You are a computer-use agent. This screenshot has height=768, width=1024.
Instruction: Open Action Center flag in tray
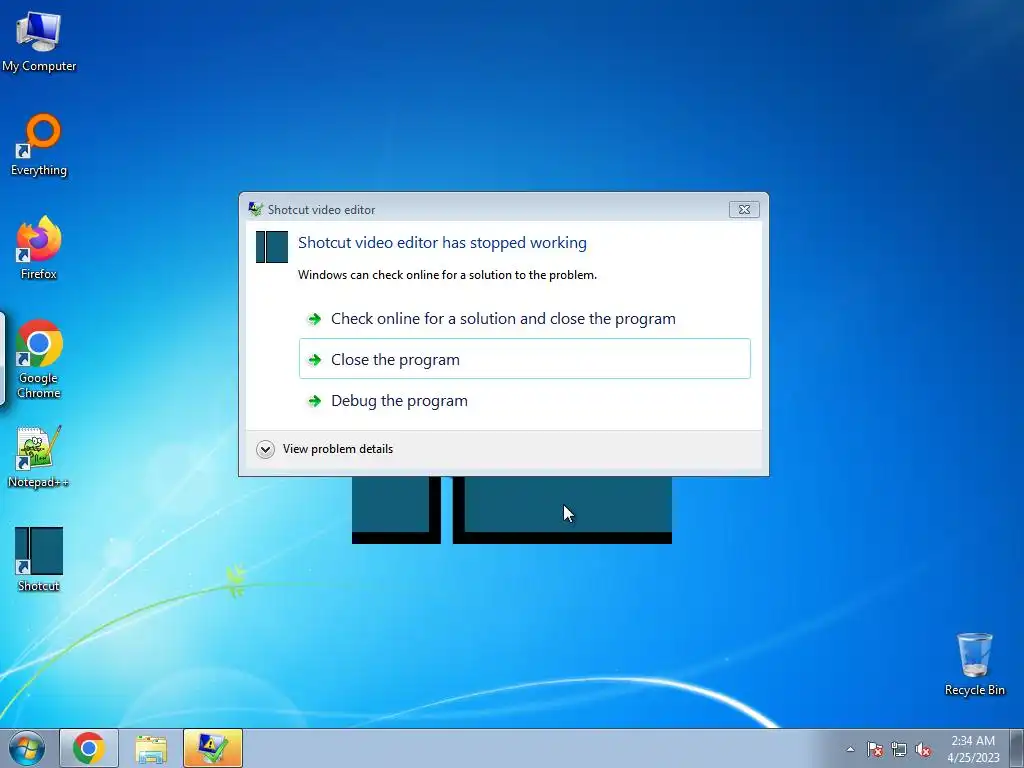point(874,749)
